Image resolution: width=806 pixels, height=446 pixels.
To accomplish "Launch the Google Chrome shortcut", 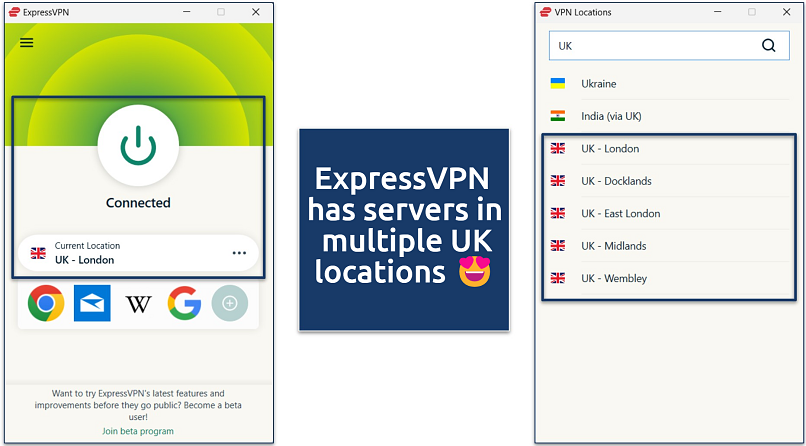I will (46, 303).
